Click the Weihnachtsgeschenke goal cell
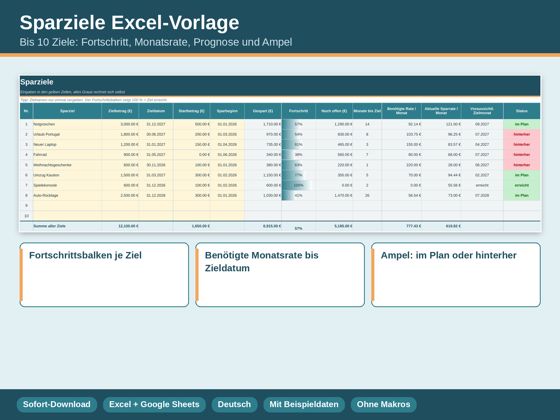 pos(67,165)
